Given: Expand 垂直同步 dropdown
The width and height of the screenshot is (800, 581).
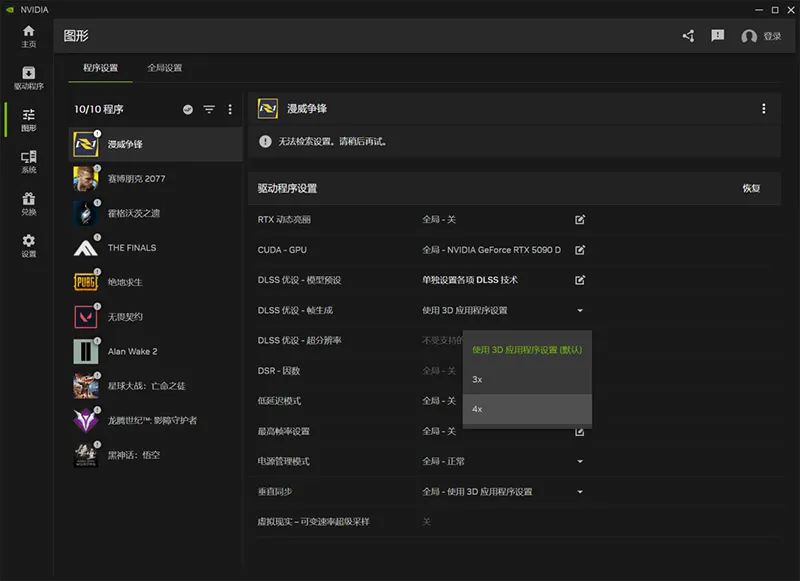Looking at the screenshot, I should (x=580, y=492).
